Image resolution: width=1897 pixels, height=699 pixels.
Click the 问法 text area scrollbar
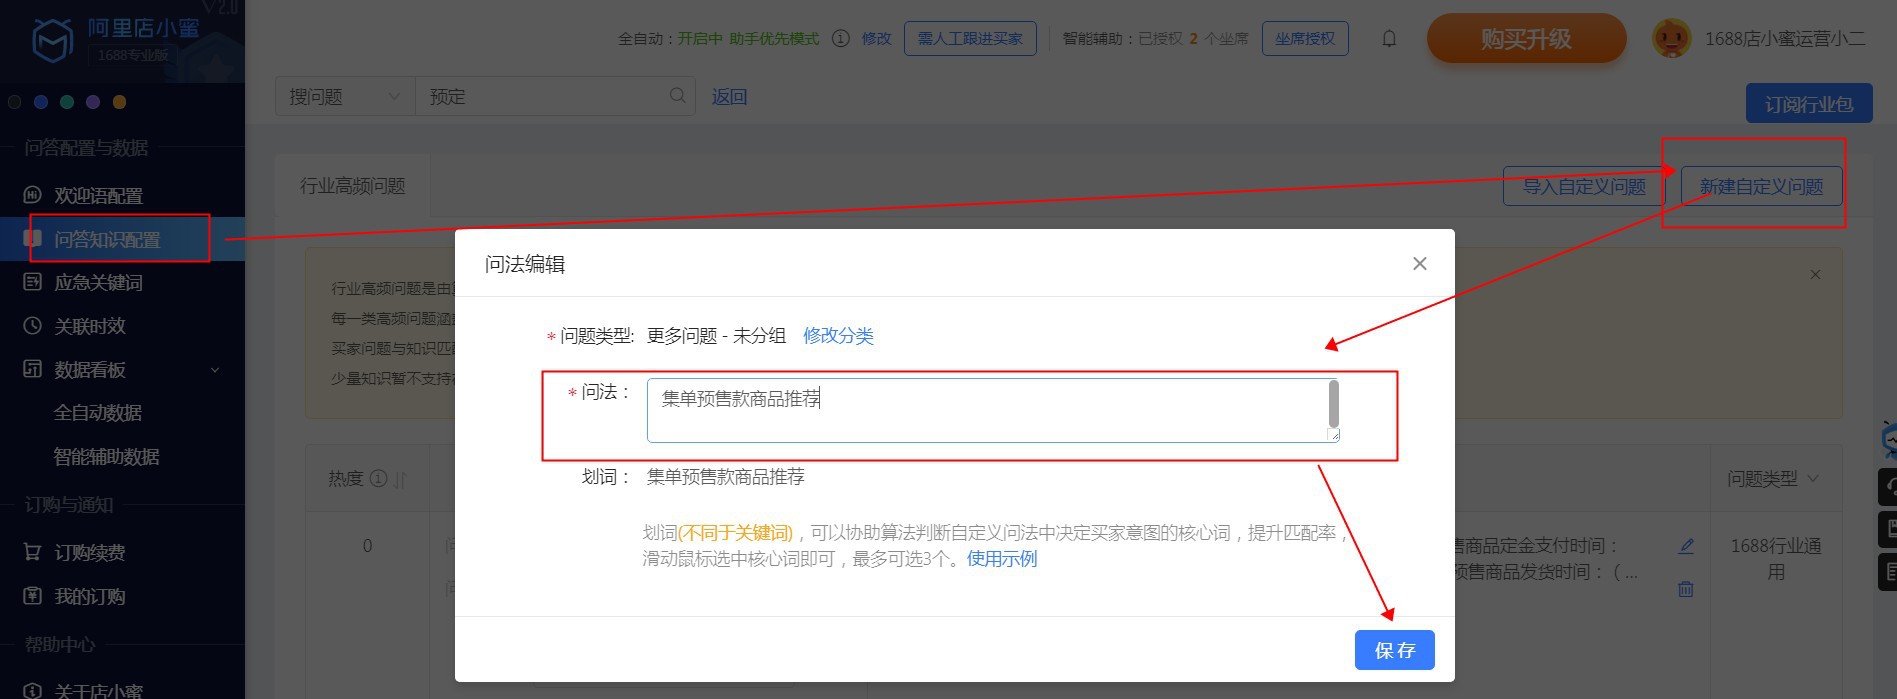1333,403
